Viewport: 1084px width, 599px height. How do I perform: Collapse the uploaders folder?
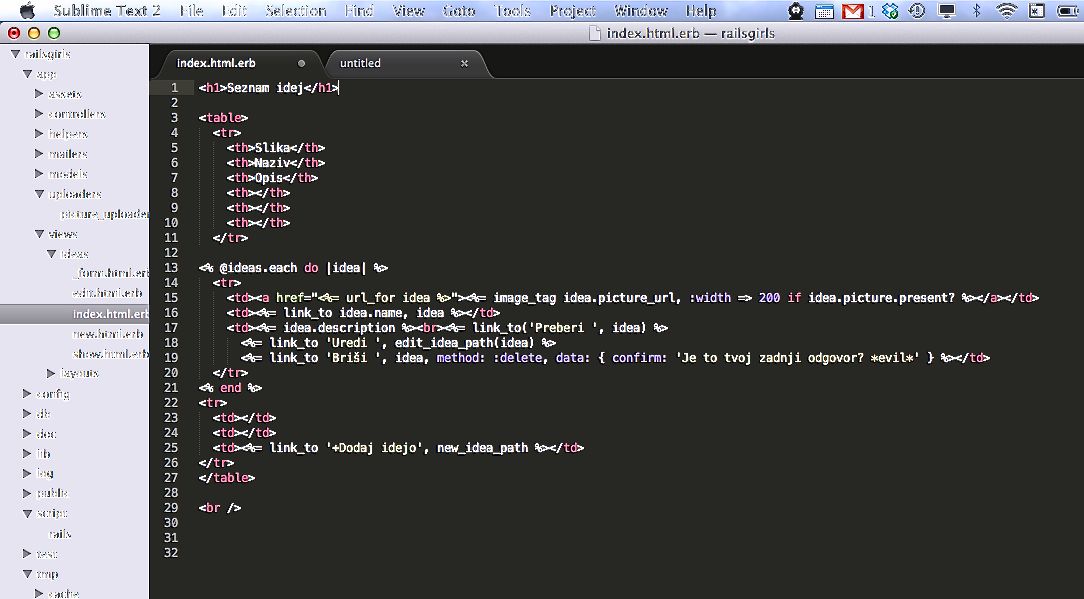coord(39,194)
